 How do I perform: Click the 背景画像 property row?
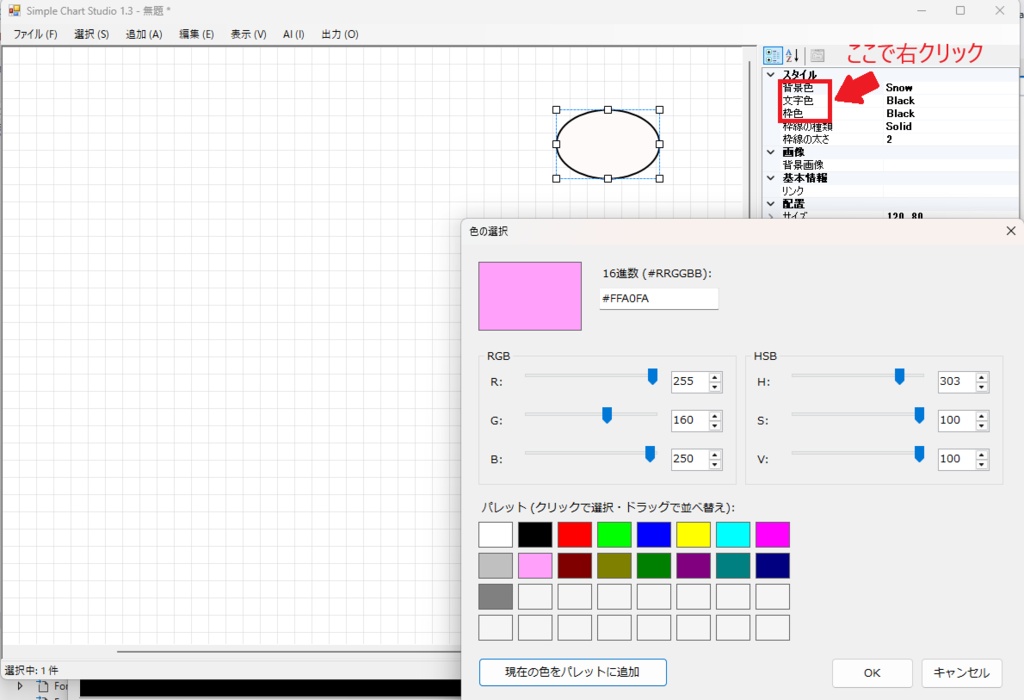pos(891,165)
